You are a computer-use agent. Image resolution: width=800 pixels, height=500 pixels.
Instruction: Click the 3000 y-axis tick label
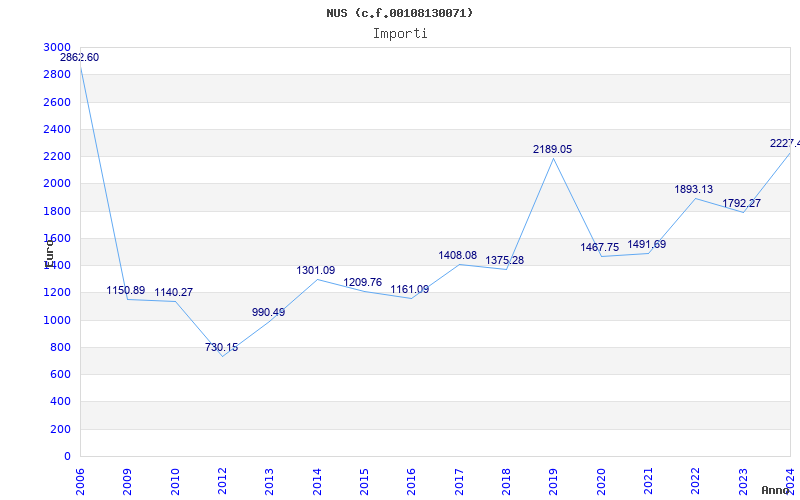(57, 47)
